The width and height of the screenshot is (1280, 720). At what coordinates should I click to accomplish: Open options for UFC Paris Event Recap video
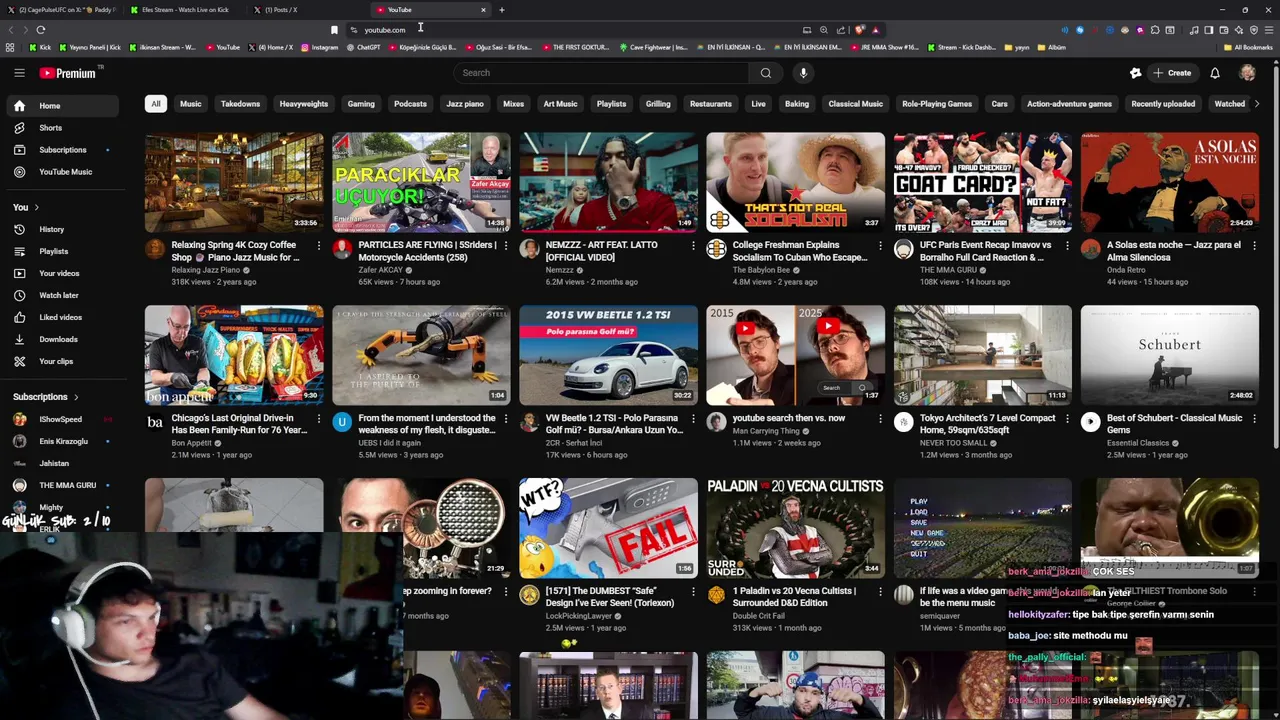click(x=1067, y=245)
